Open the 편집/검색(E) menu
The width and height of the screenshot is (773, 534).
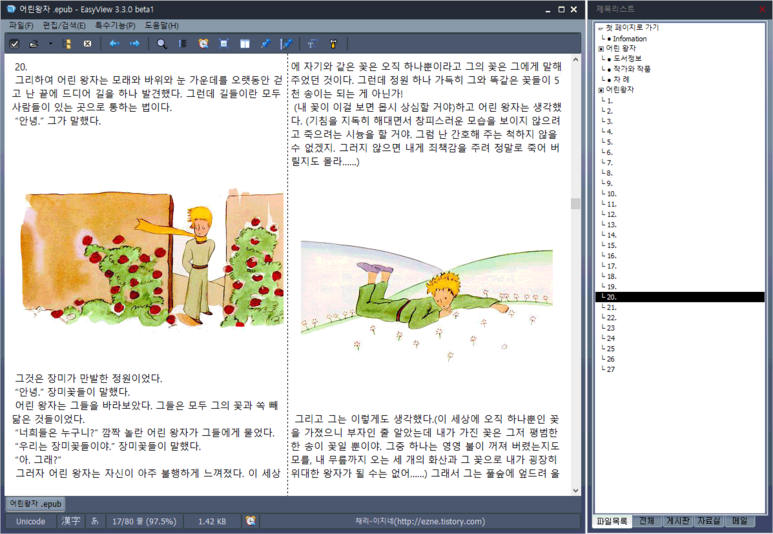pos(64,25)
